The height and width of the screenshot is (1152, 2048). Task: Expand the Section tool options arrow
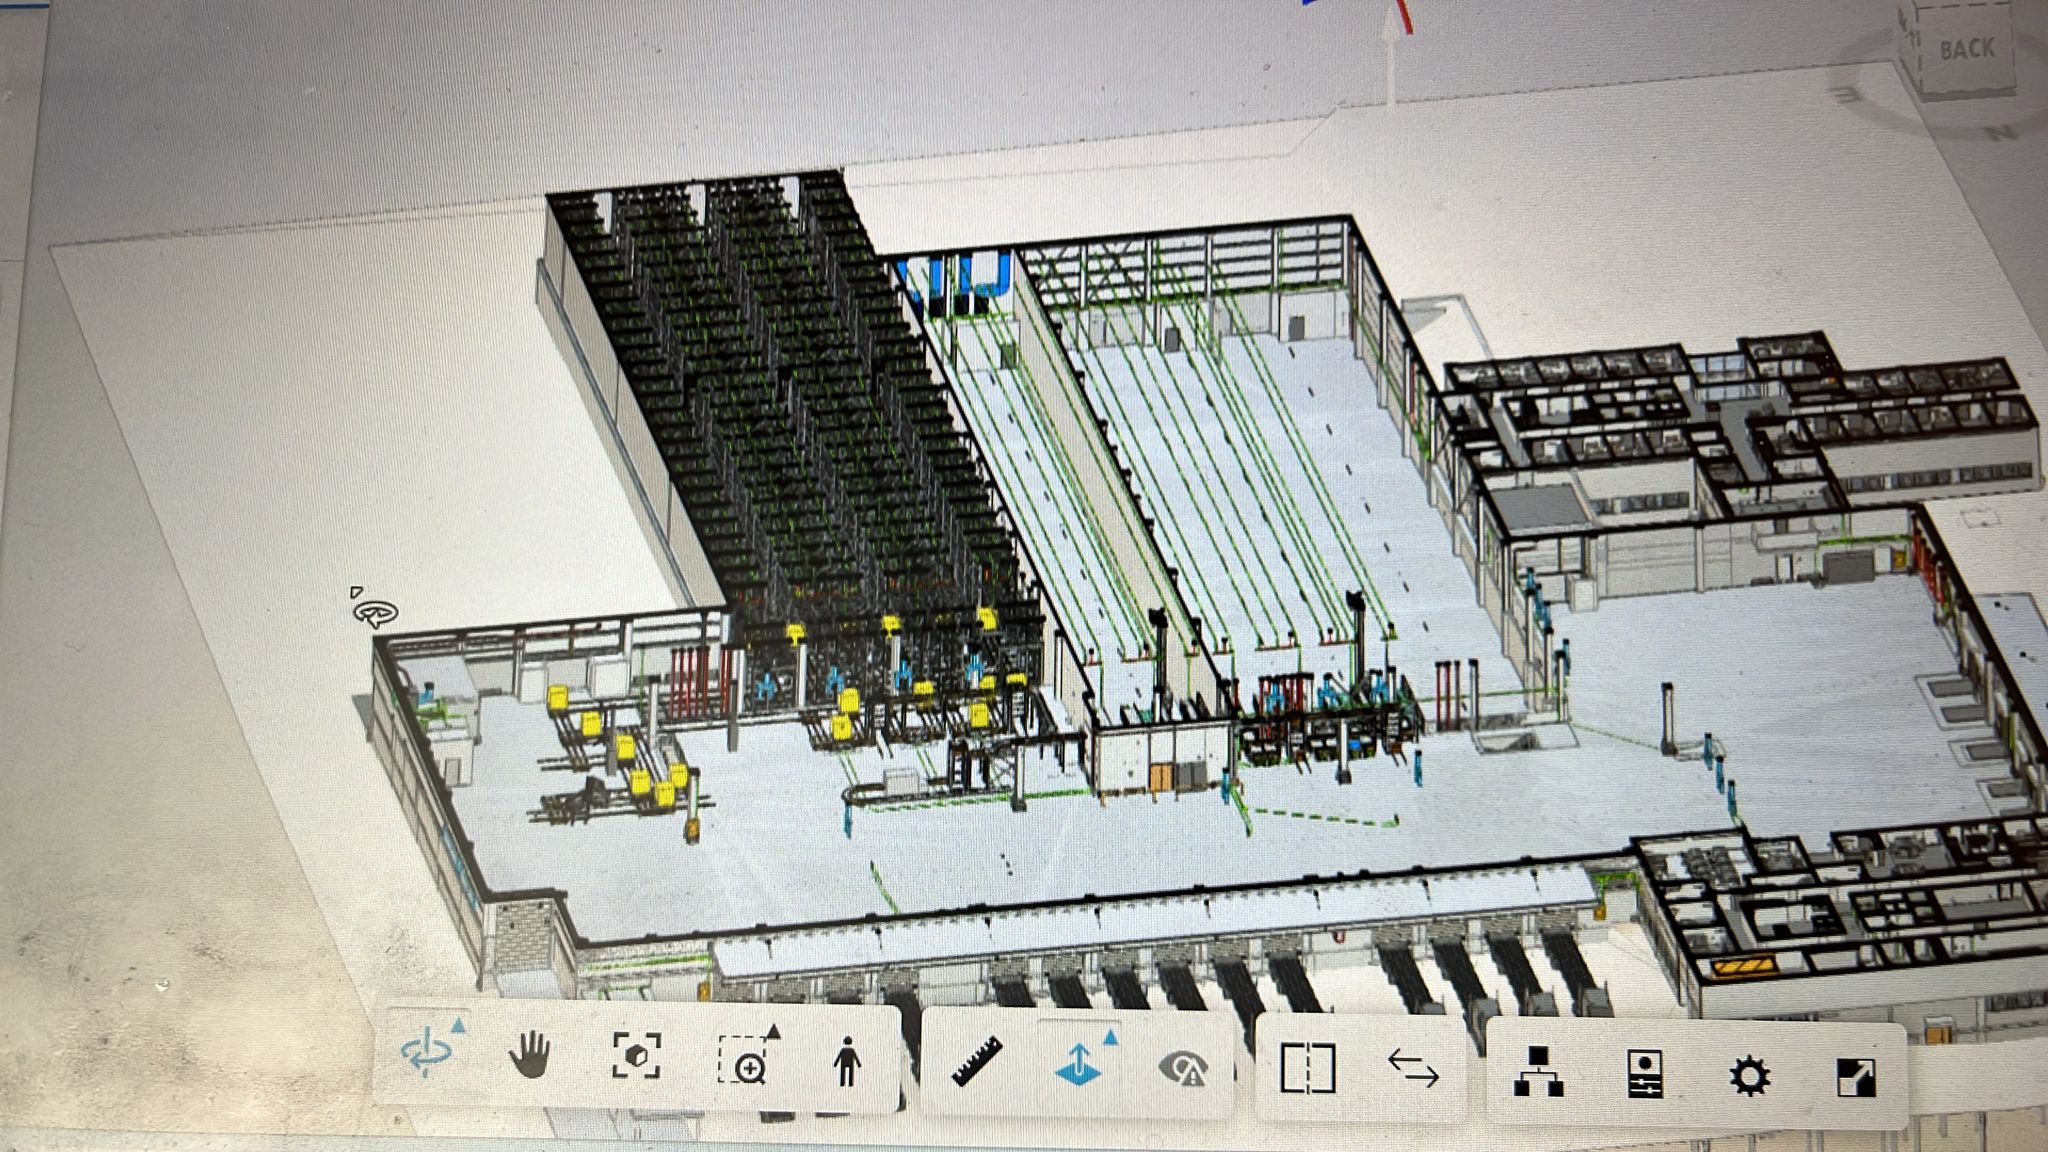click(x=1110, y=1039)
